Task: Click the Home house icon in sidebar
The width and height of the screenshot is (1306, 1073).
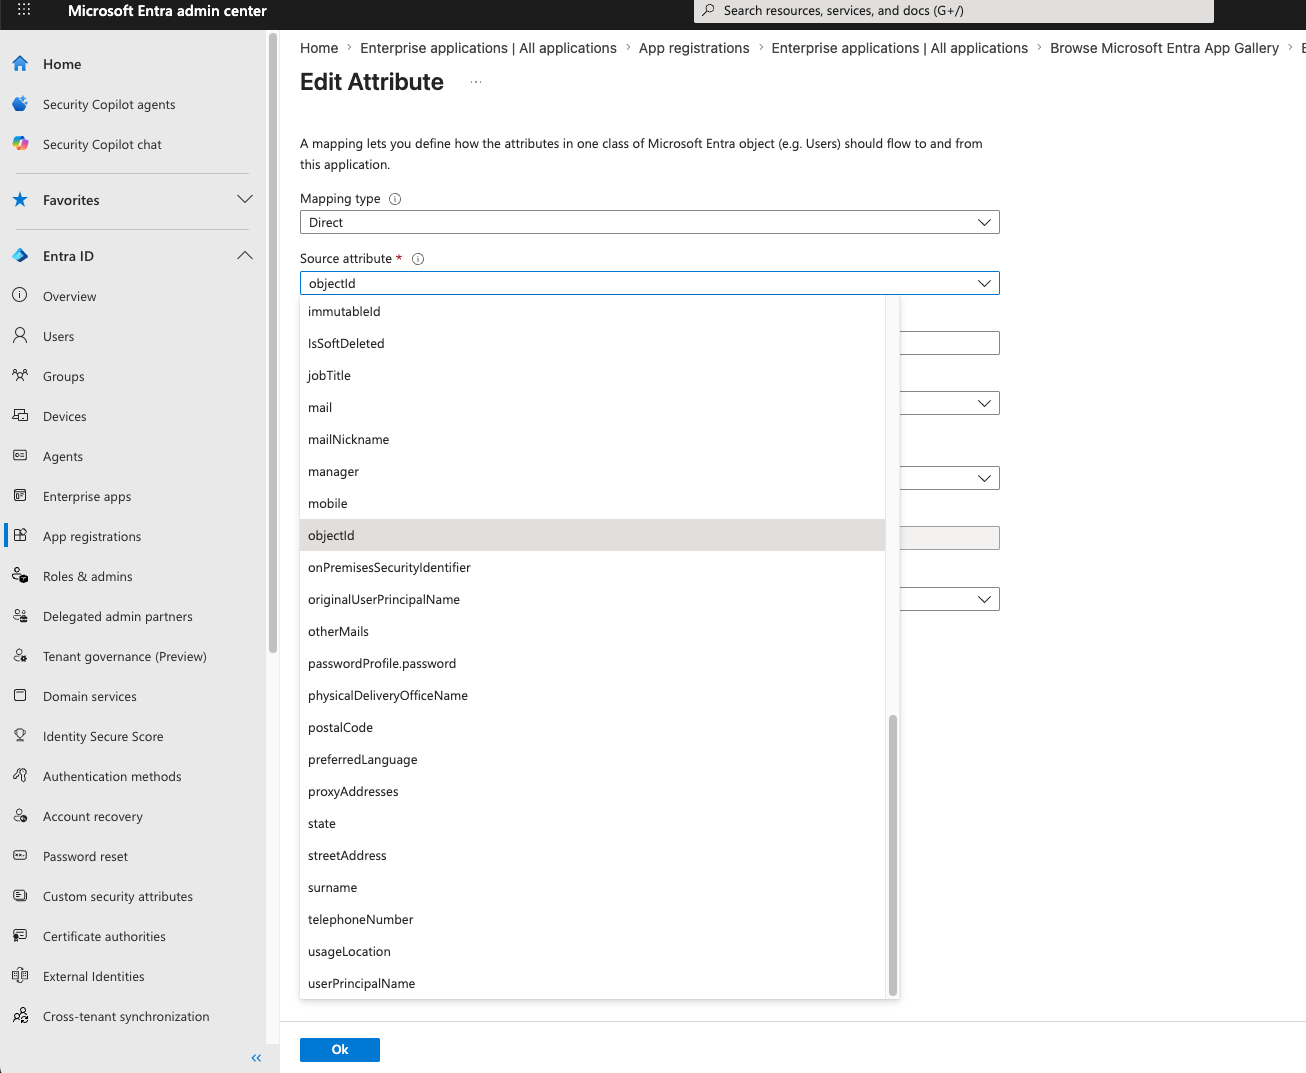Action: click(x=20, y=64)
